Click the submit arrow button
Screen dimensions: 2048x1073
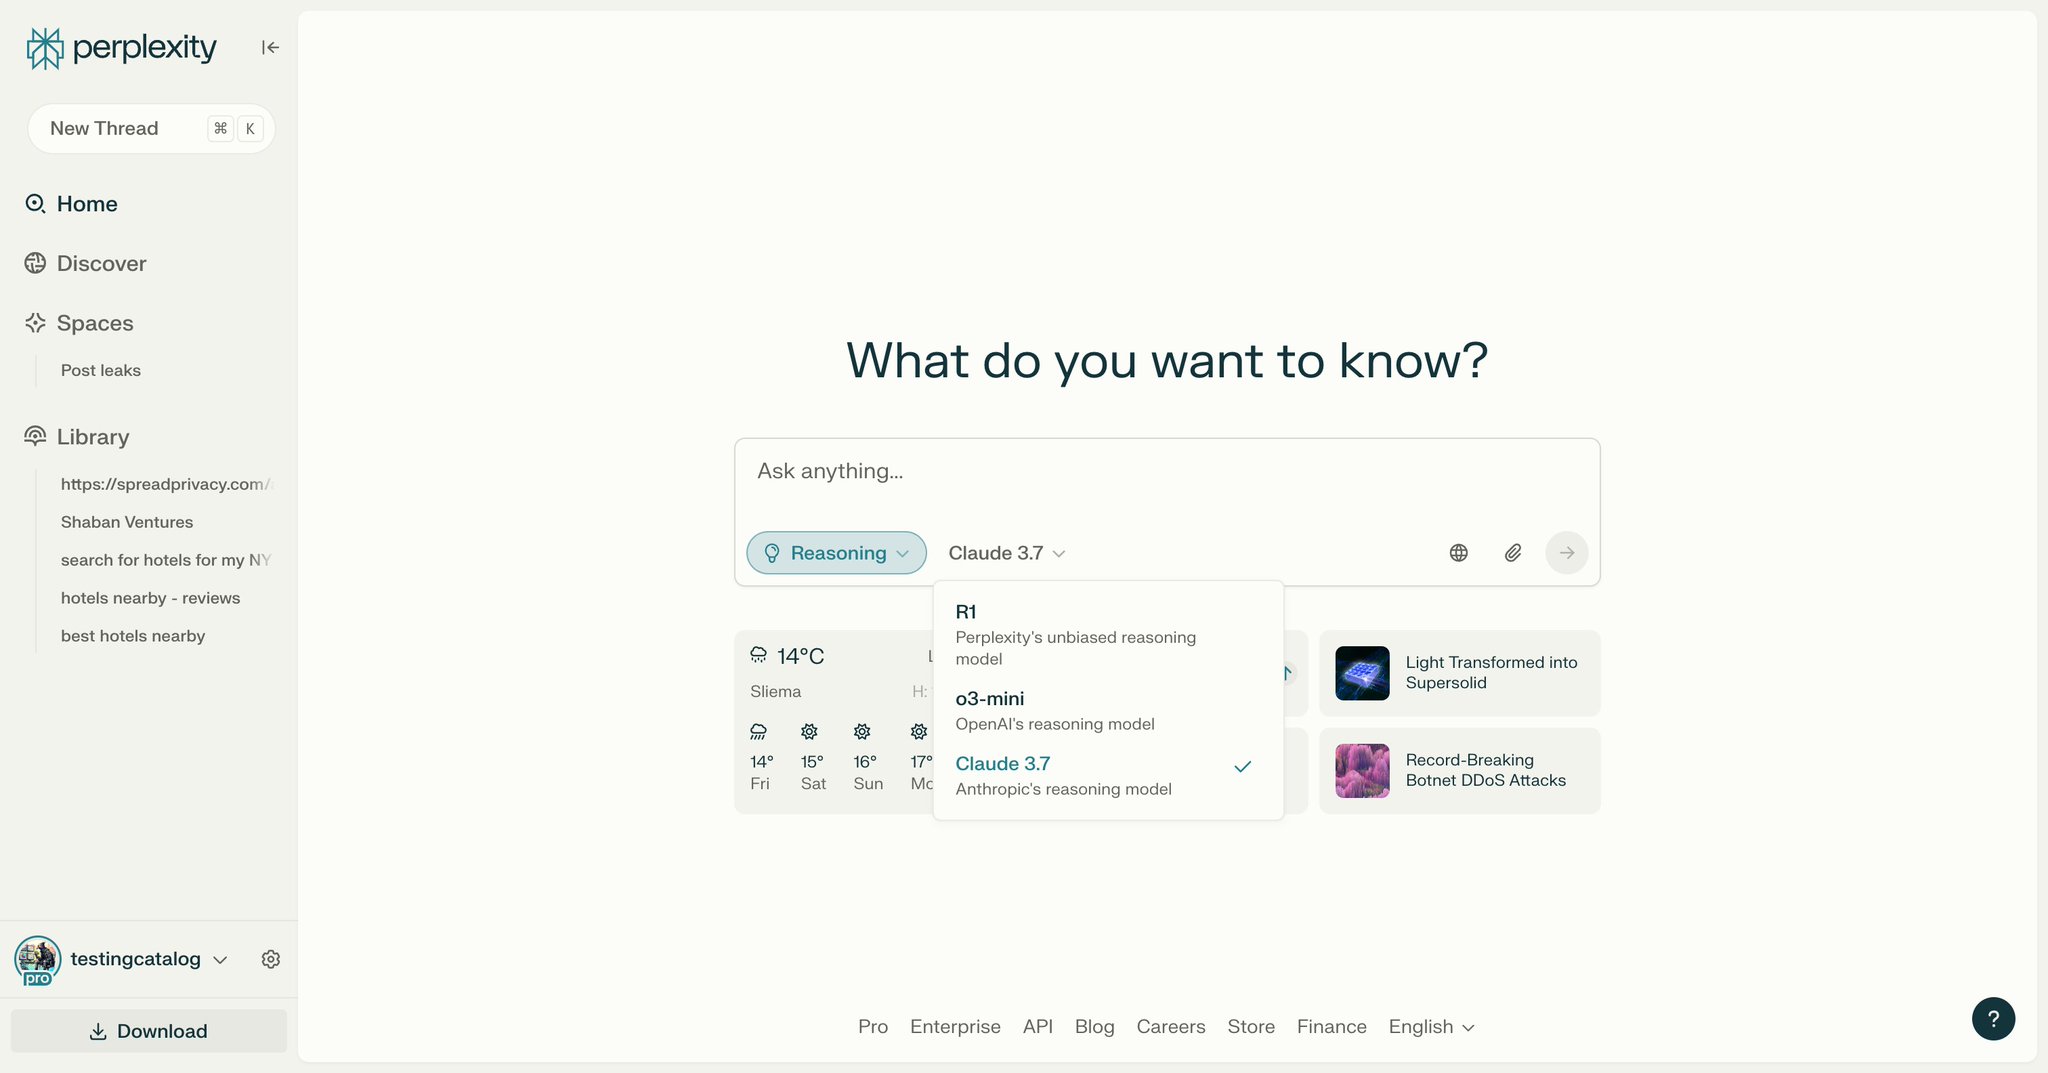click(1567, 553)
